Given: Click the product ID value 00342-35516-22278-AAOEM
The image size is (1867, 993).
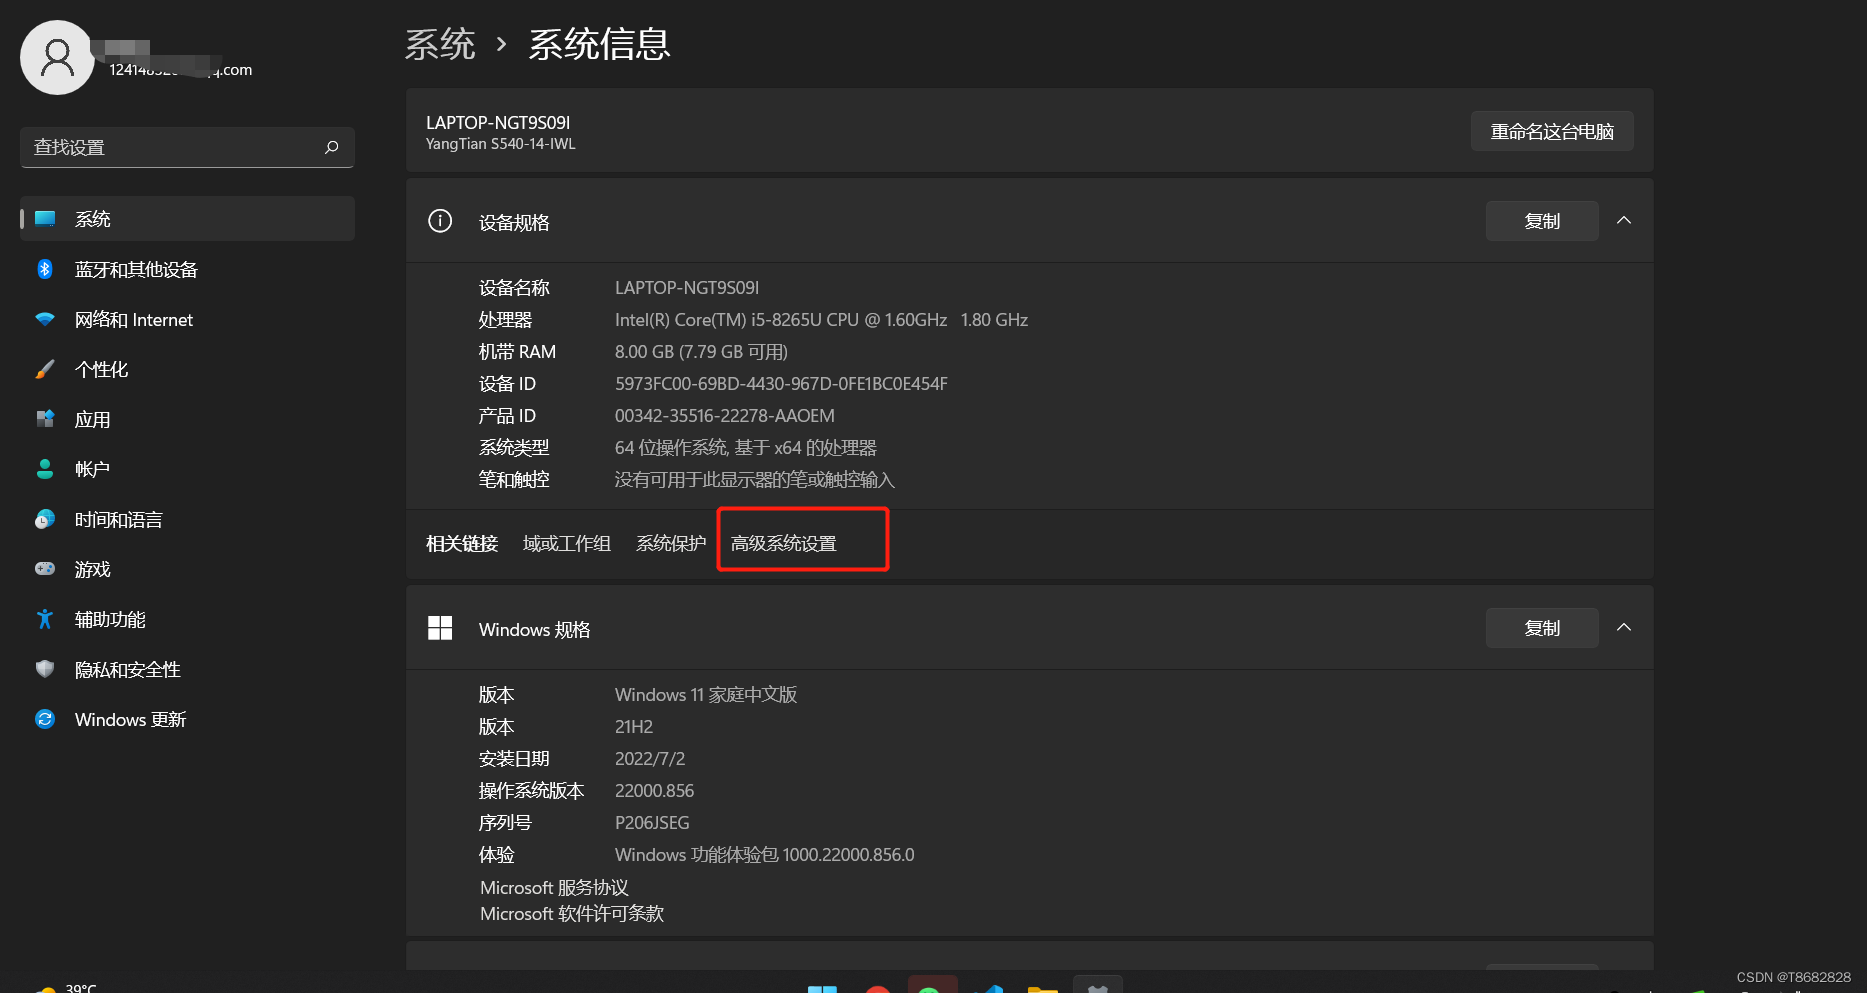Looking at the screenshot, I should [x=725, y=416].
